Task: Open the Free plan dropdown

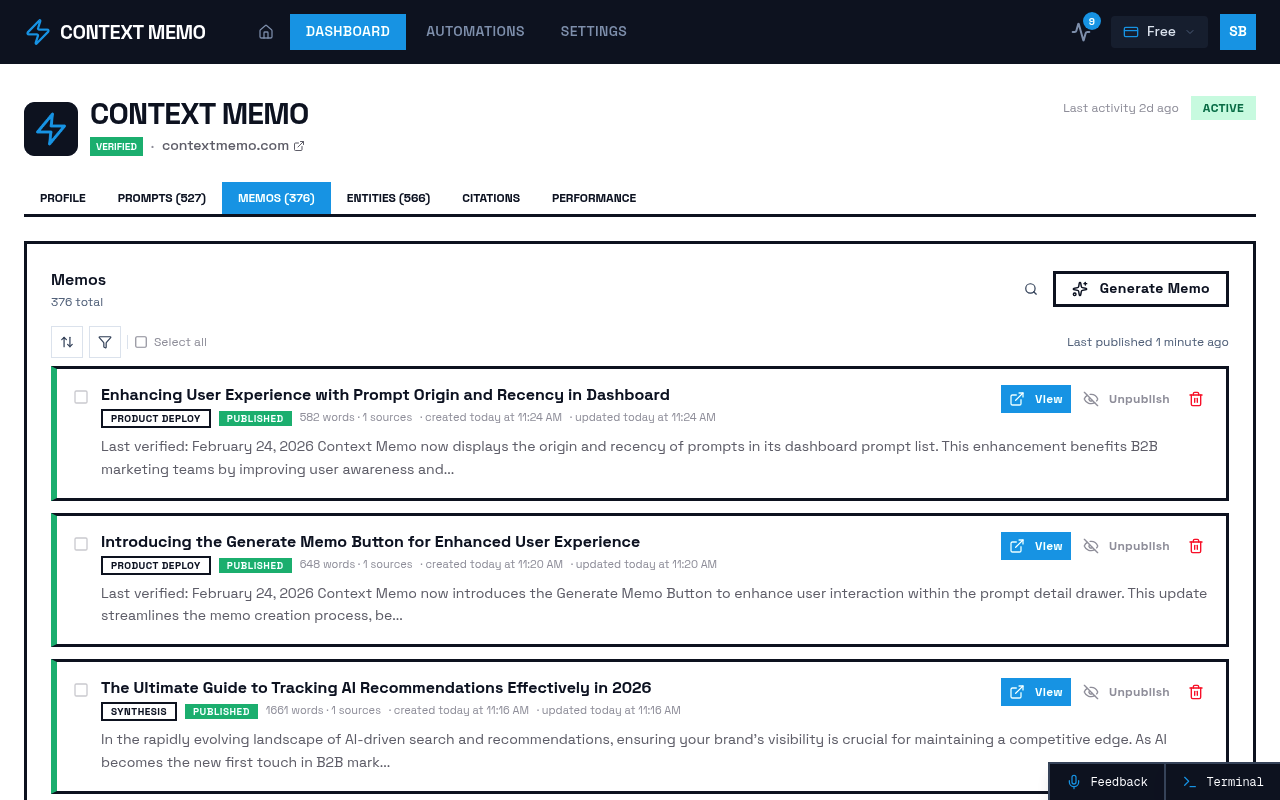Action: pyautogui.click(x=1159, y=31)
